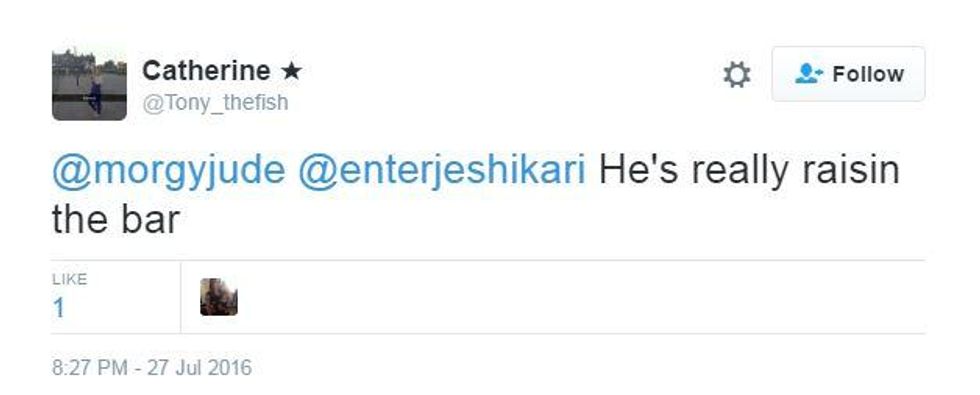980x395 pixels.
Task: View the avatar of the user who liked
Action: tap(219, 297)
